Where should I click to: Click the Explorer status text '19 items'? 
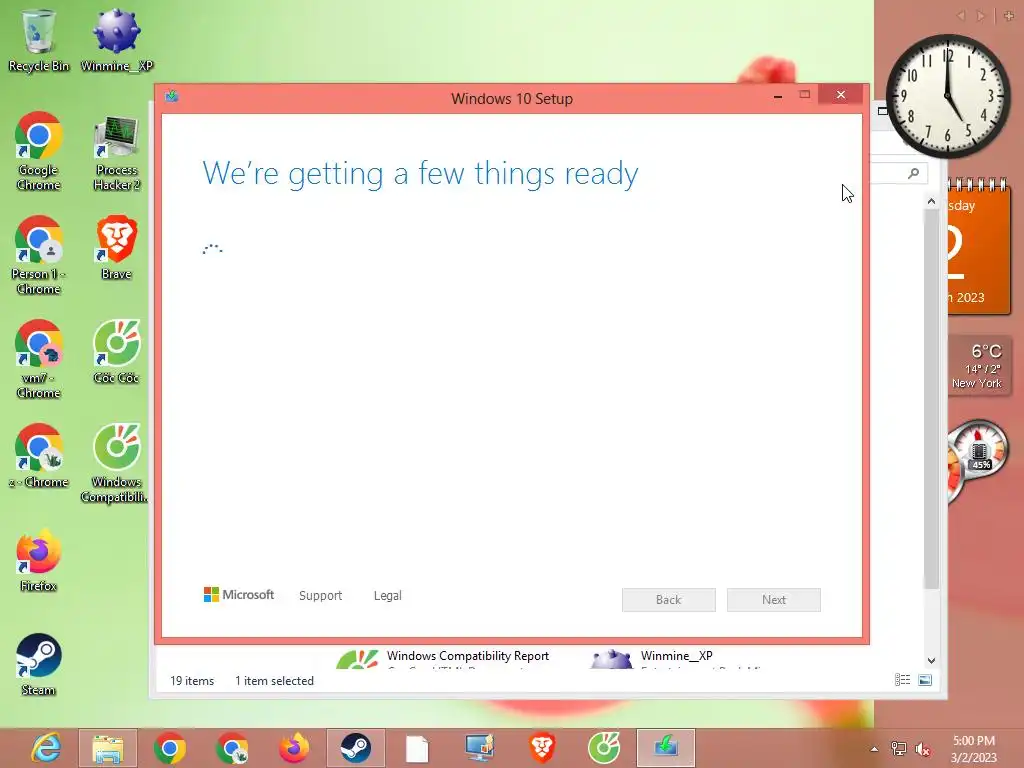pos(192,680)
